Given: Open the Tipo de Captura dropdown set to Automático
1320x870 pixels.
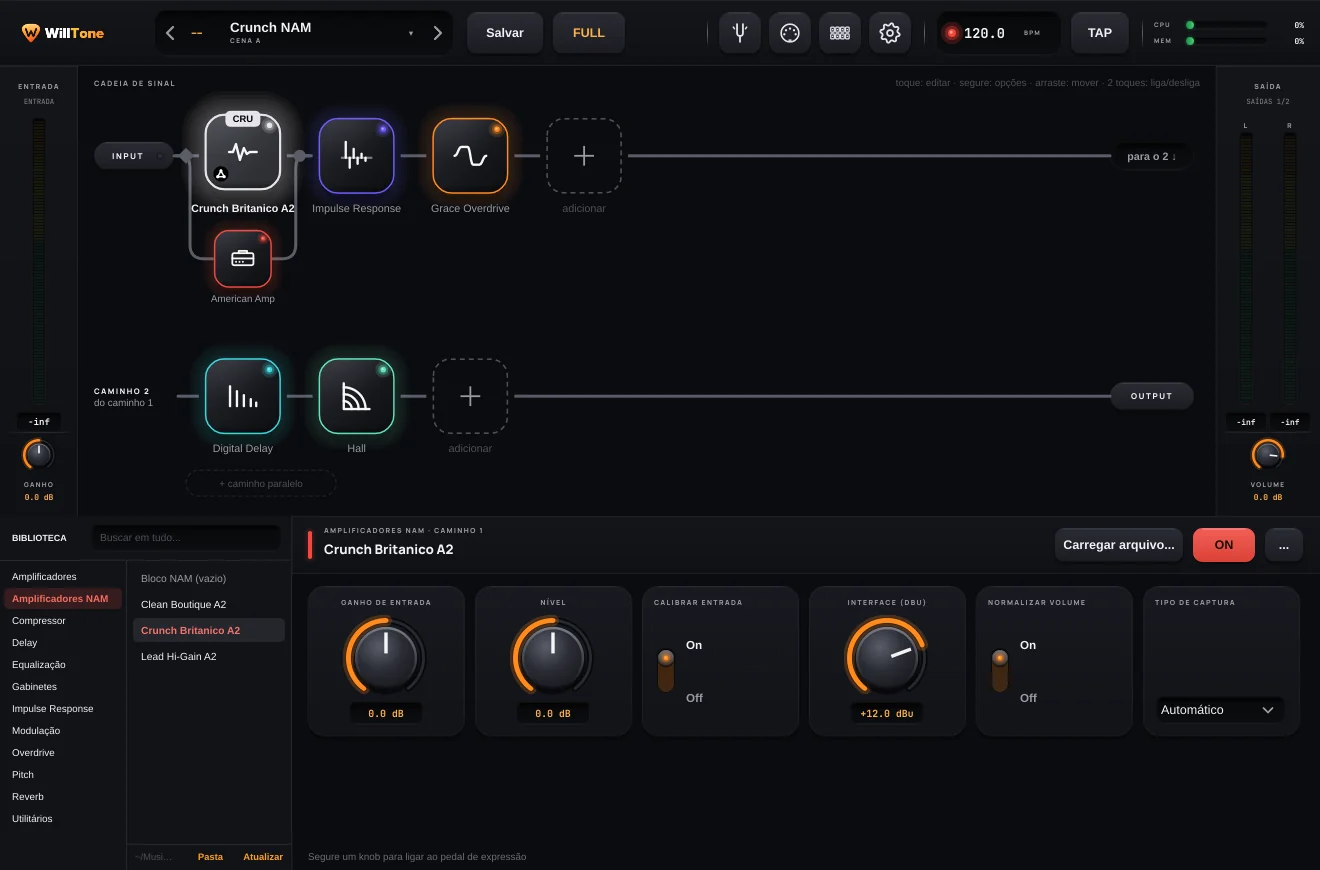Looking at the screenshot, I should pos(1221,710).
